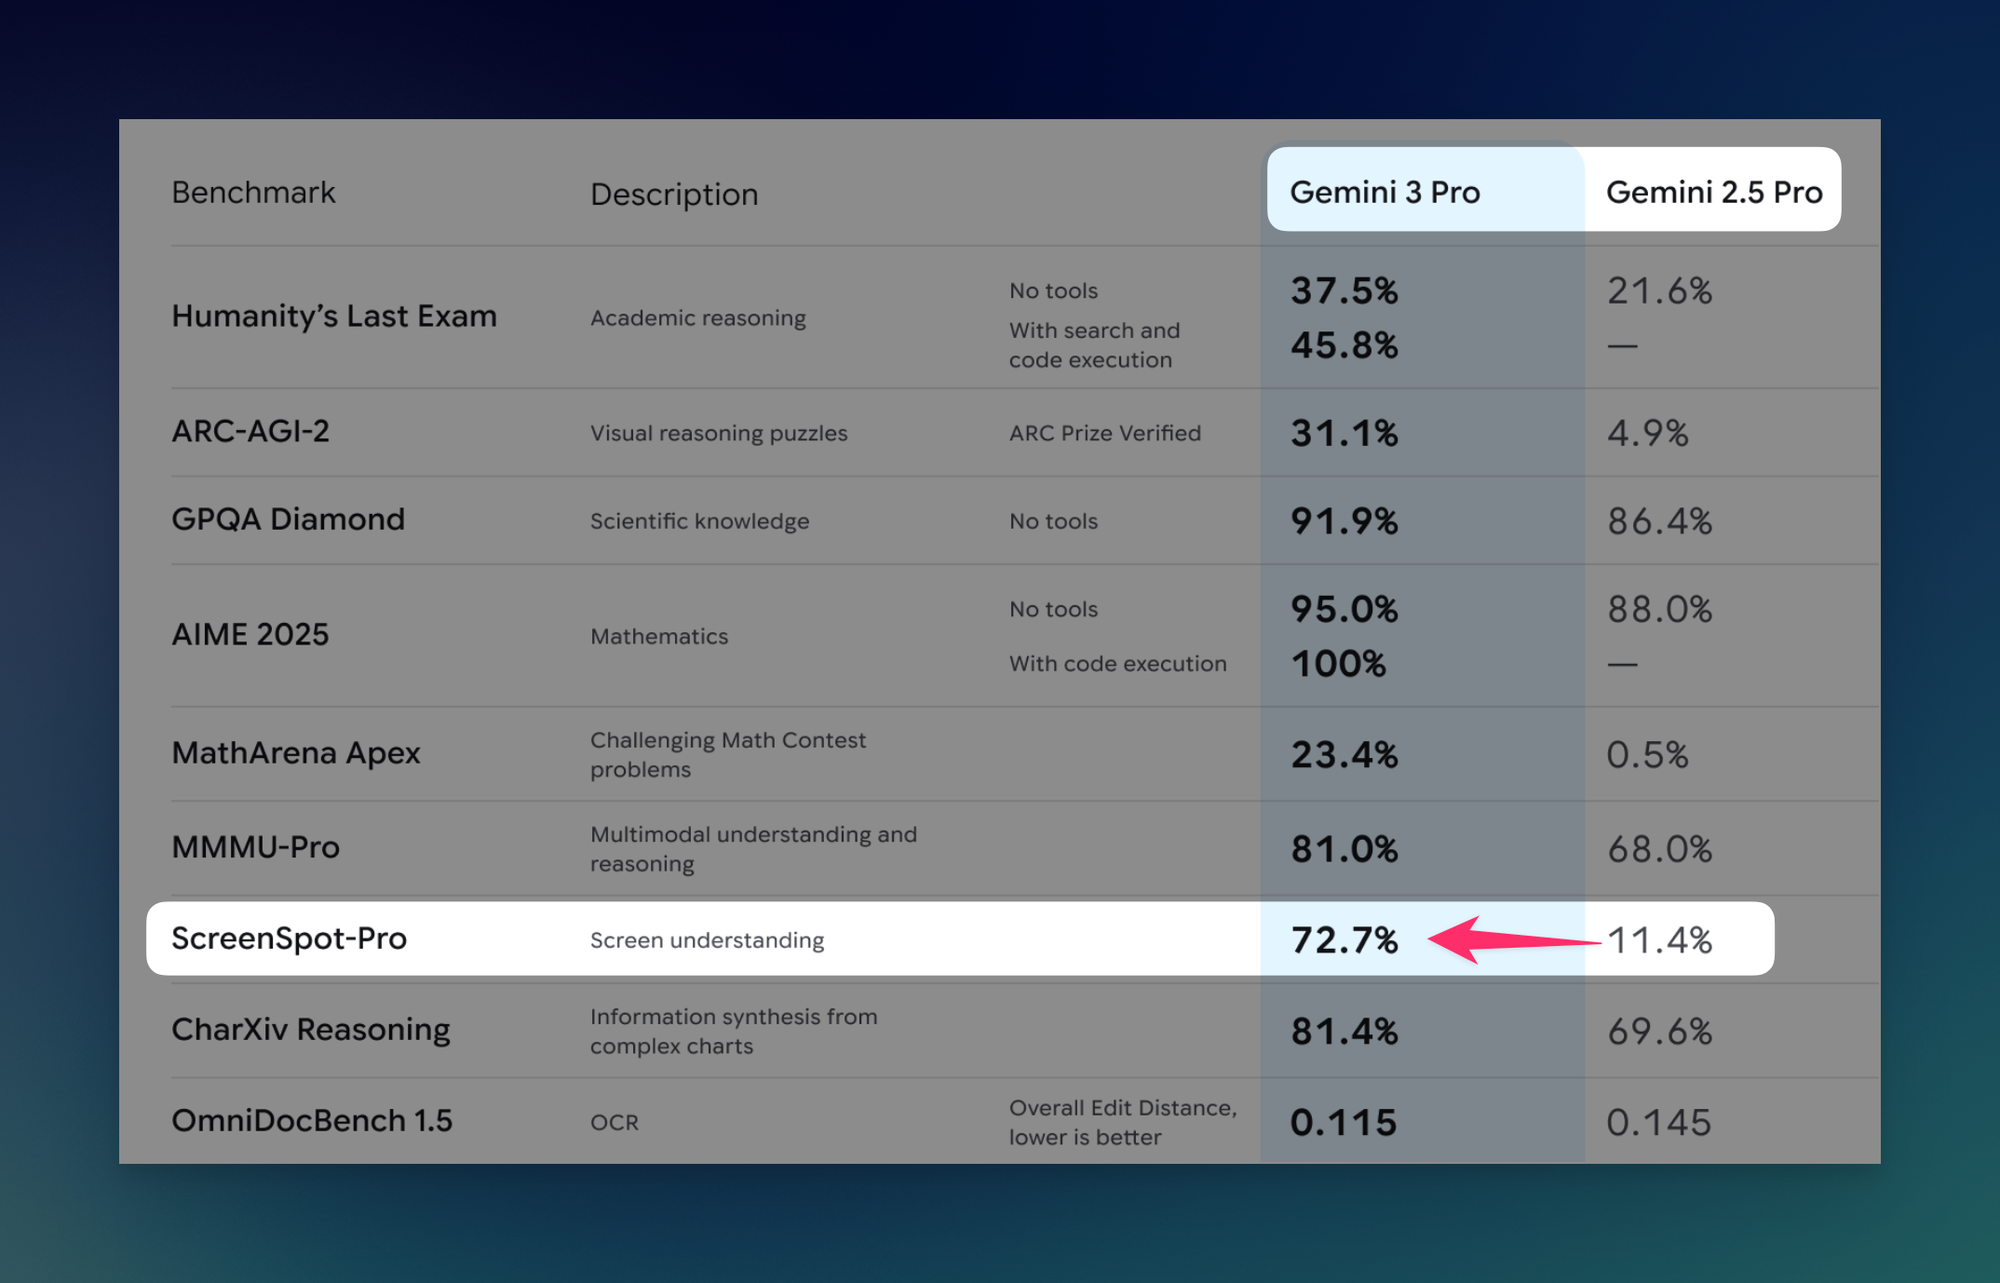Click the Gemini 3 Pro column header
Image resolution: width=2000 pixels, height=1283 pixels.
(1384, 192)
